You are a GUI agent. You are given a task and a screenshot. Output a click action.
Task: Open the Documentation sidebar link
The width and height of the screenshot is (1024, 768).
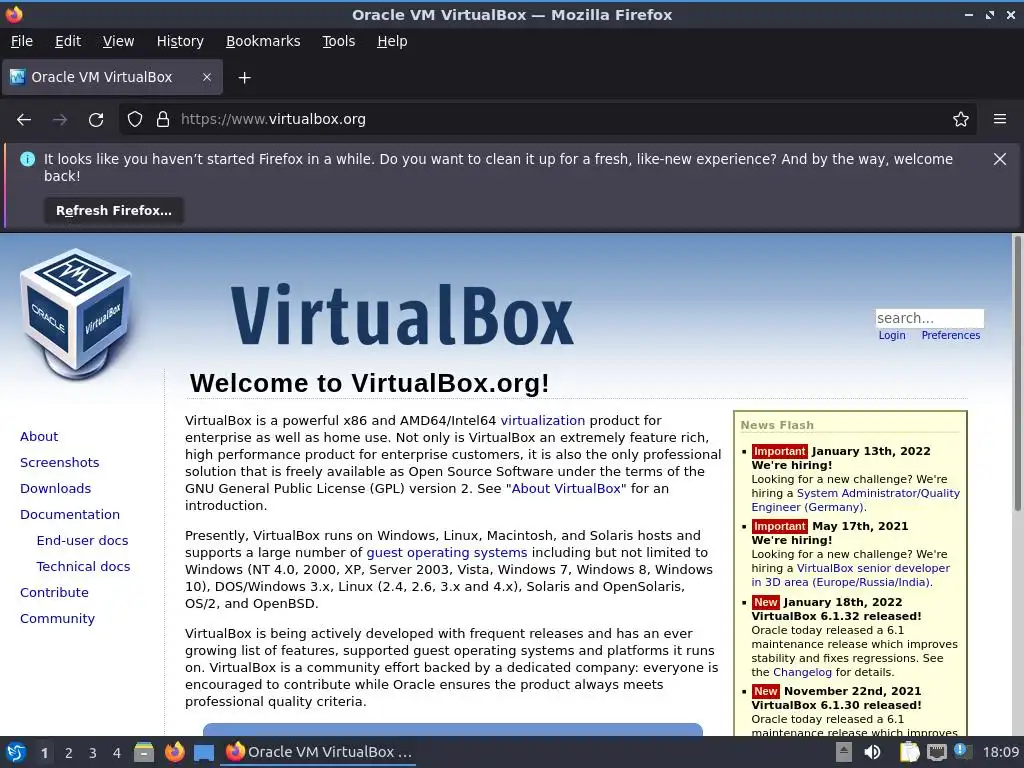[70, 515]
